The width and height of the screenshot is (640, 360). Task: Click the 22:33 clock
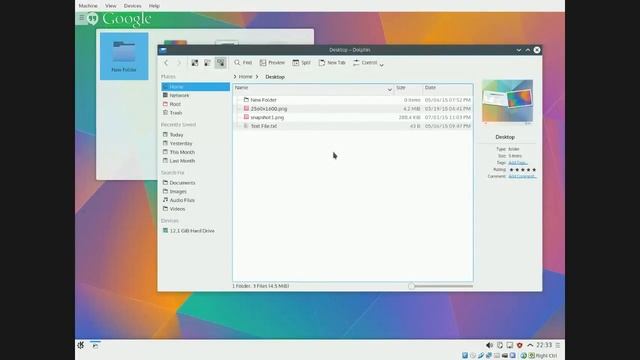click(x=544, y=345)
